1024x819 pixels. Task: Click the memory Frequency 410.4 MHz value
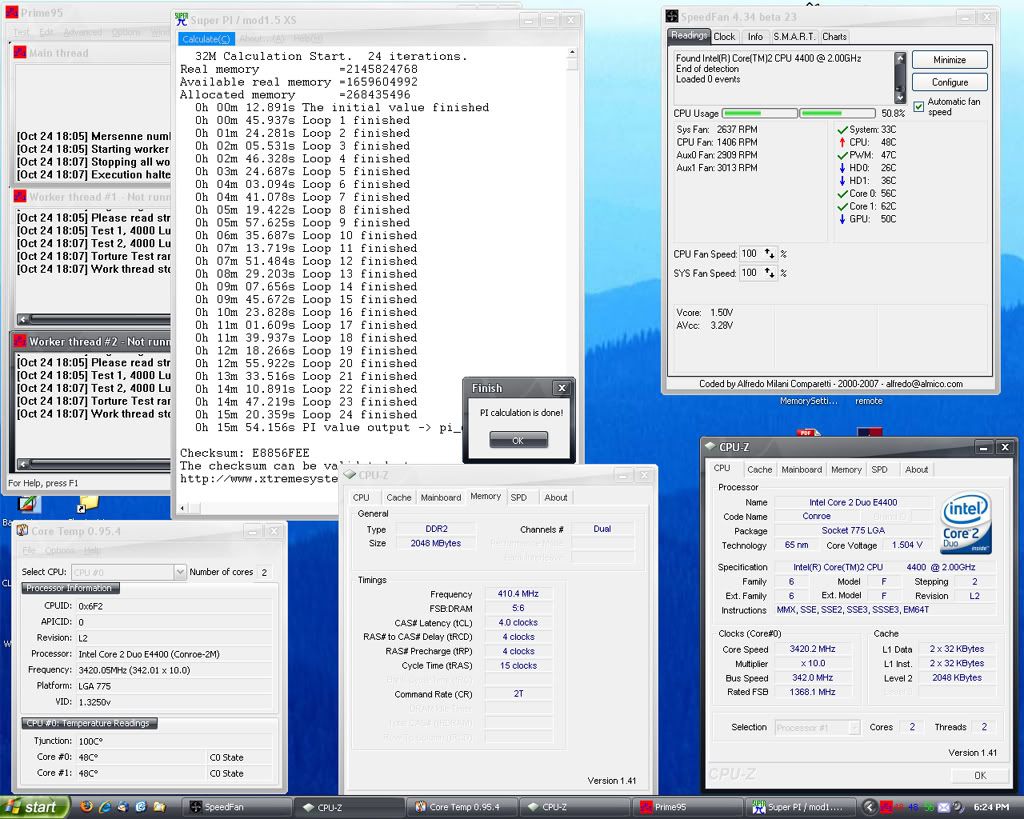pos(518,594)
